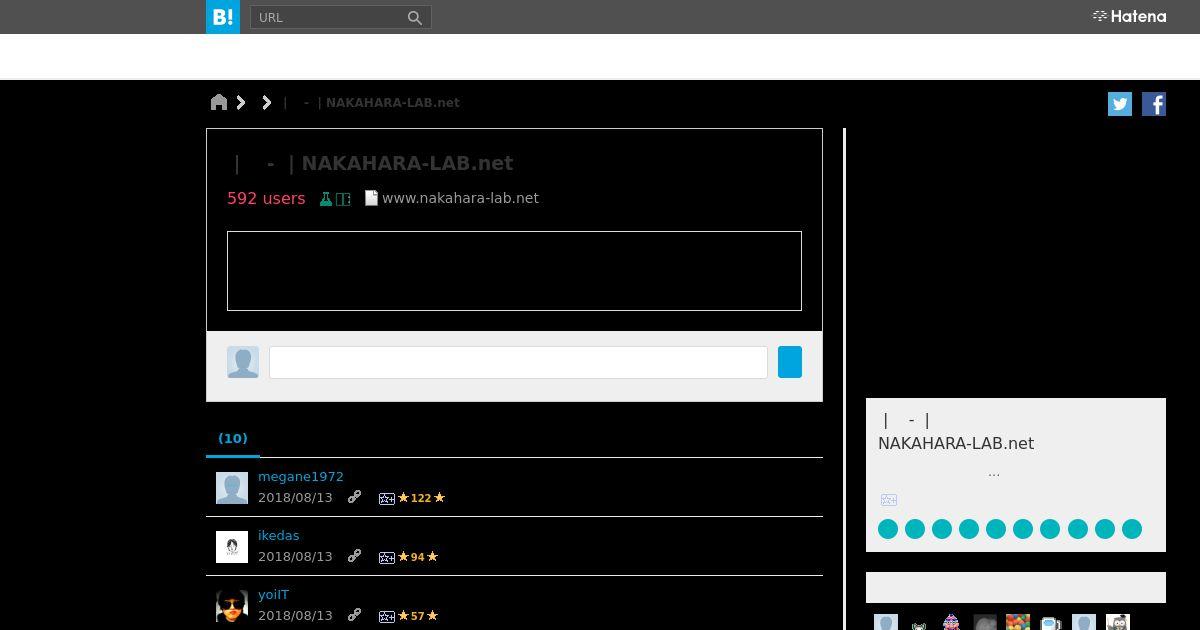Select the (10) comments tab
1200x630 pixels.
tap(233, 438)
